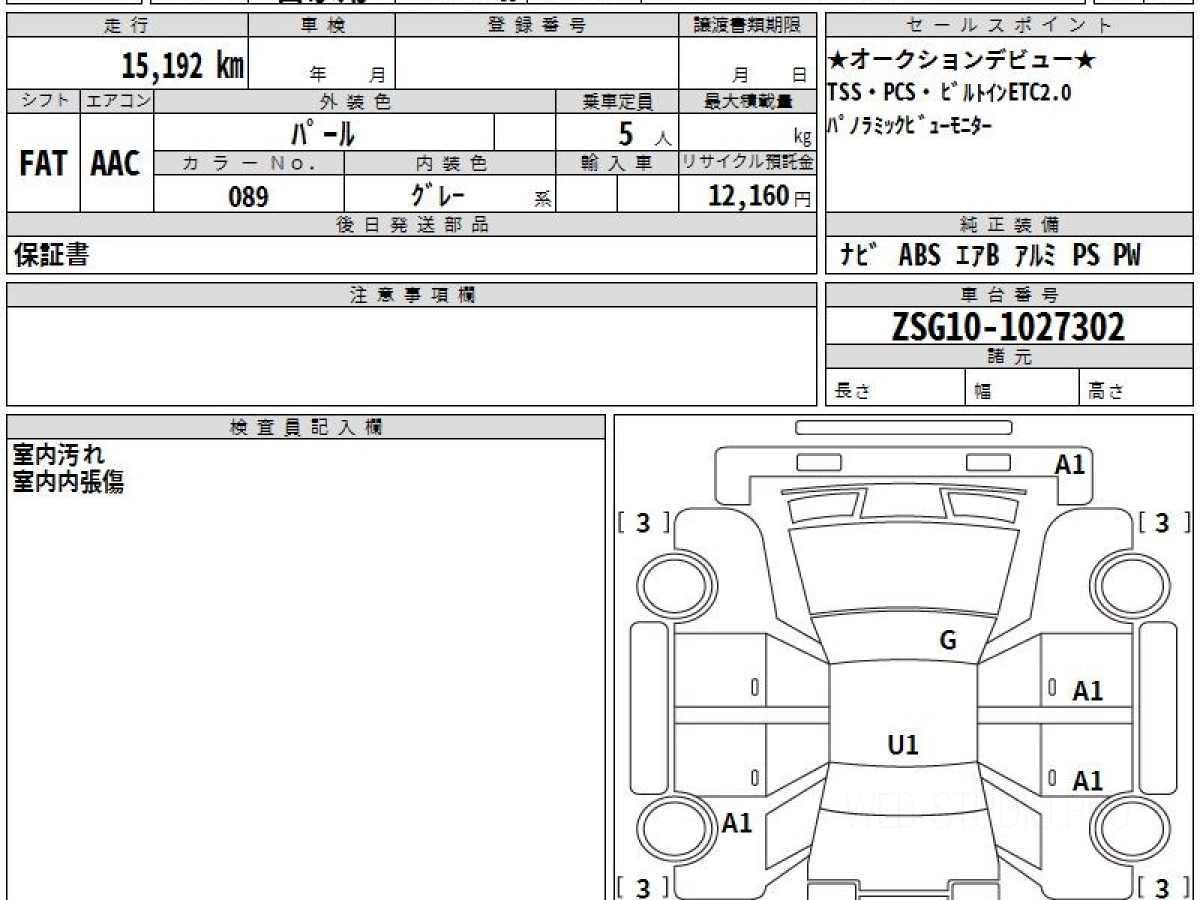The image size is (1200, 900).
Task: Select the inspector note 室内汚れ
Action: (58, 455)
